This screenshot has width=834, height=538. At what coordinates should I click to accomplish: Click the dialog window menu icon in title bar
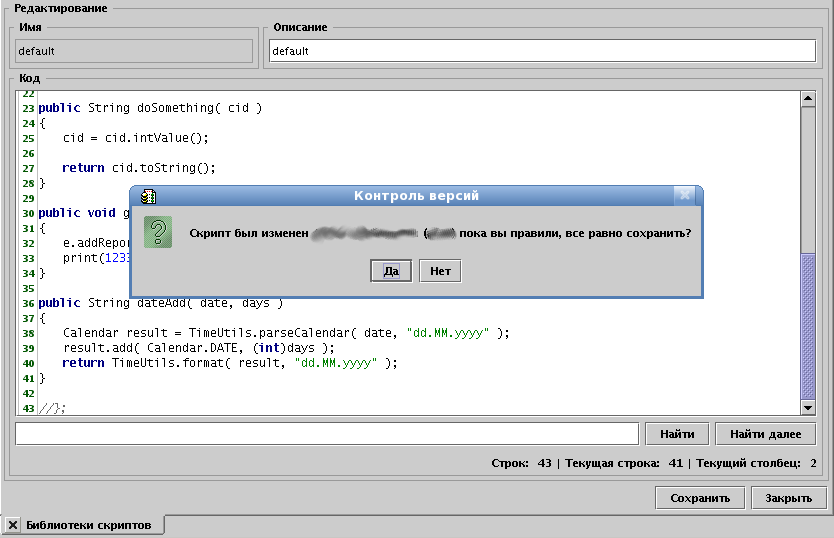(147, 196)
